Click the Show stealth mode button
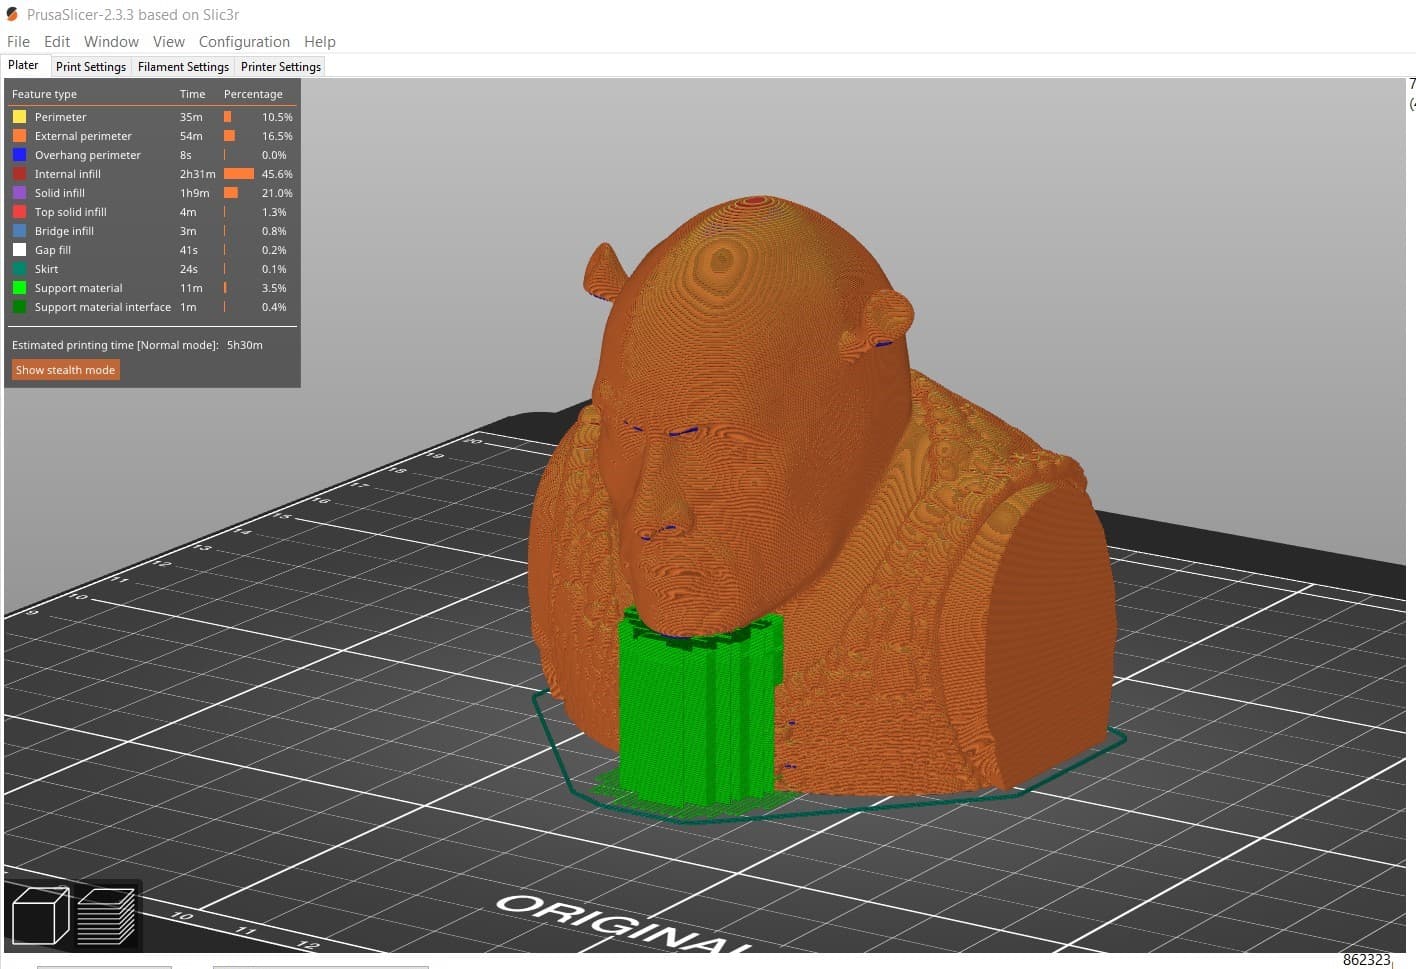The image size is (1416, 969). click(x=65, y=370)
